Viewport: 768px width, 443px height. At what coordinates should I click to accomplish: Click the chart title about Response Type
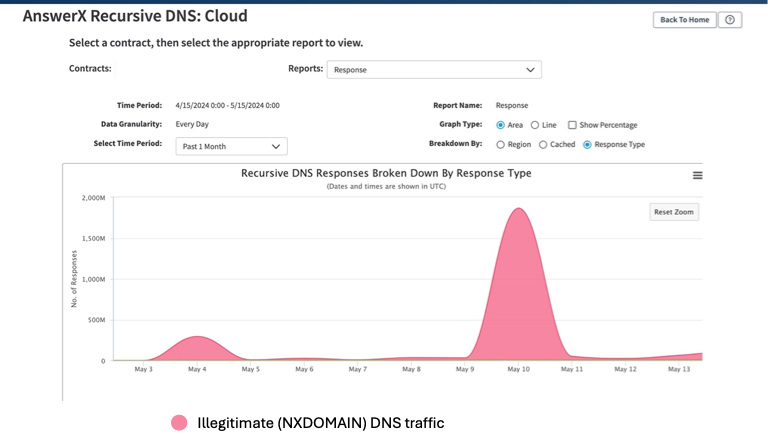tap(386, 173)
